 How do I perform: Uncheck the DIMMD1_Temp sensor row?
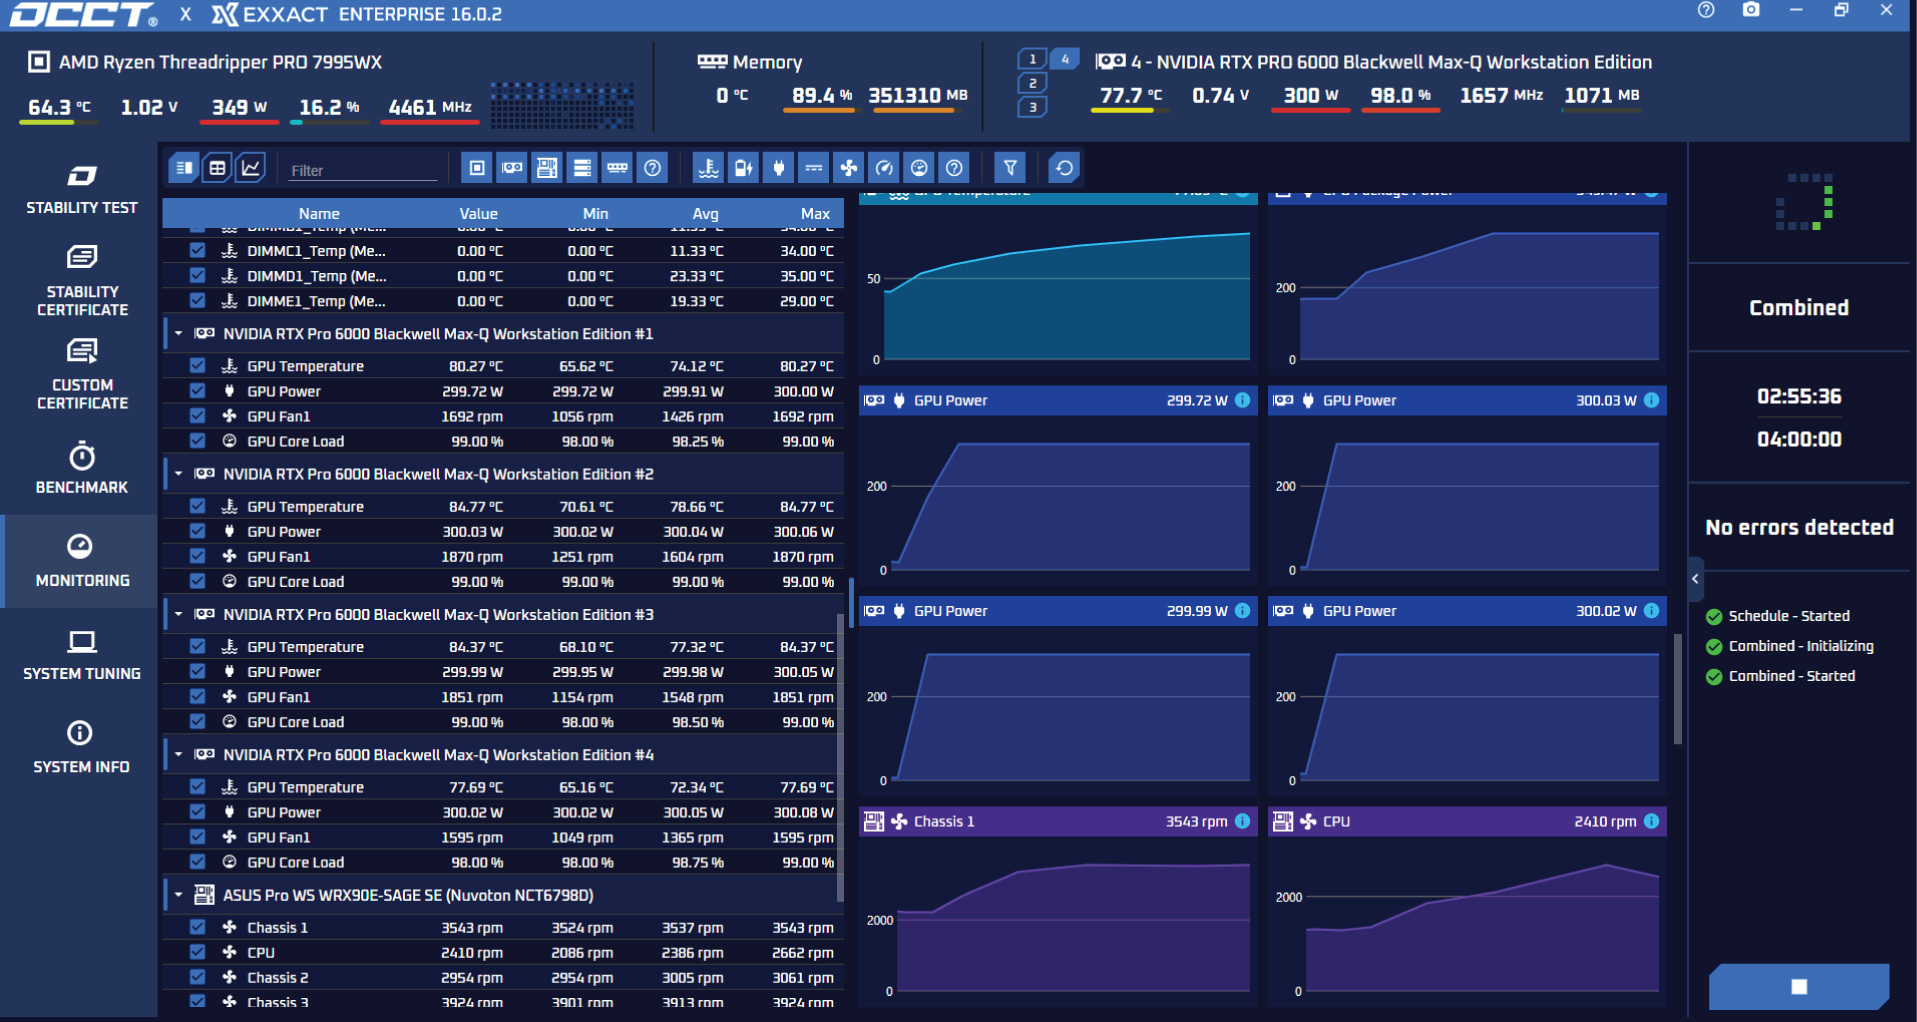click(197, 275)
